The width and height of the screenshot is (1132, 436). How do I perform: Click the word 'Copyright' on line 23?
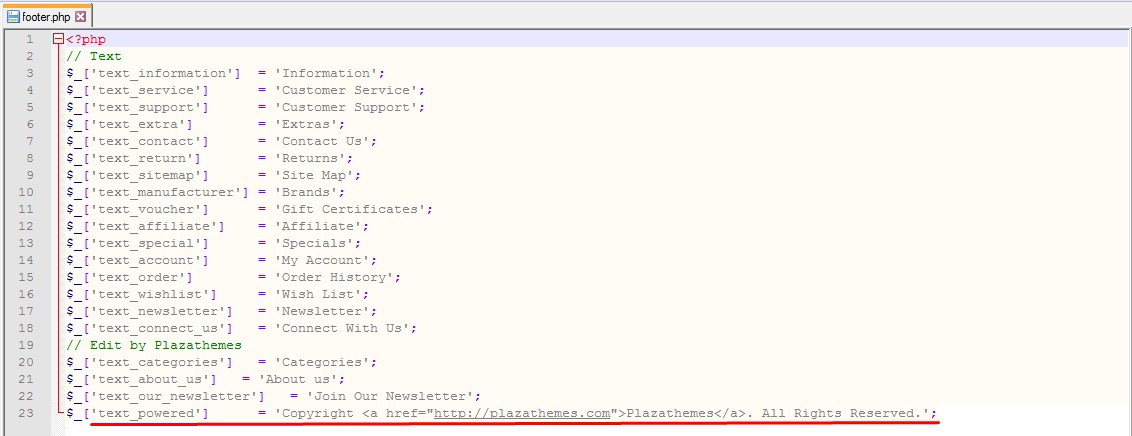[318, 414]
